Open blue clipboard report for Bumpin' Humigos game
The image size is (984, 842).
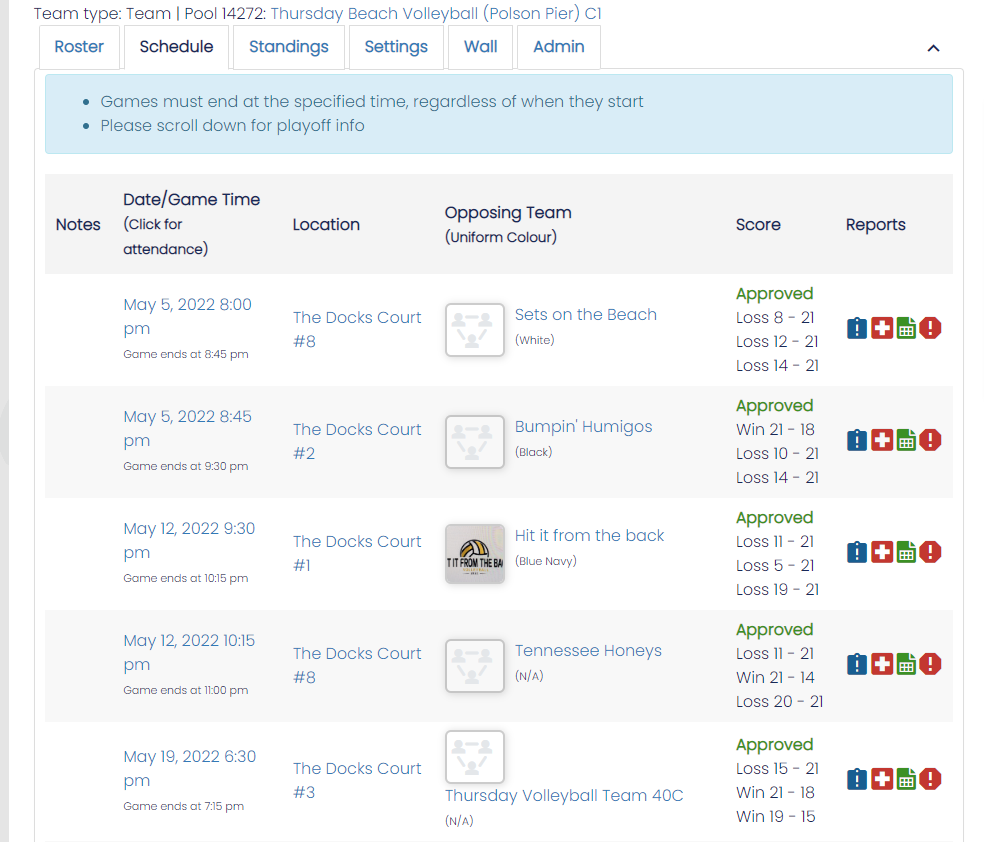857,440
